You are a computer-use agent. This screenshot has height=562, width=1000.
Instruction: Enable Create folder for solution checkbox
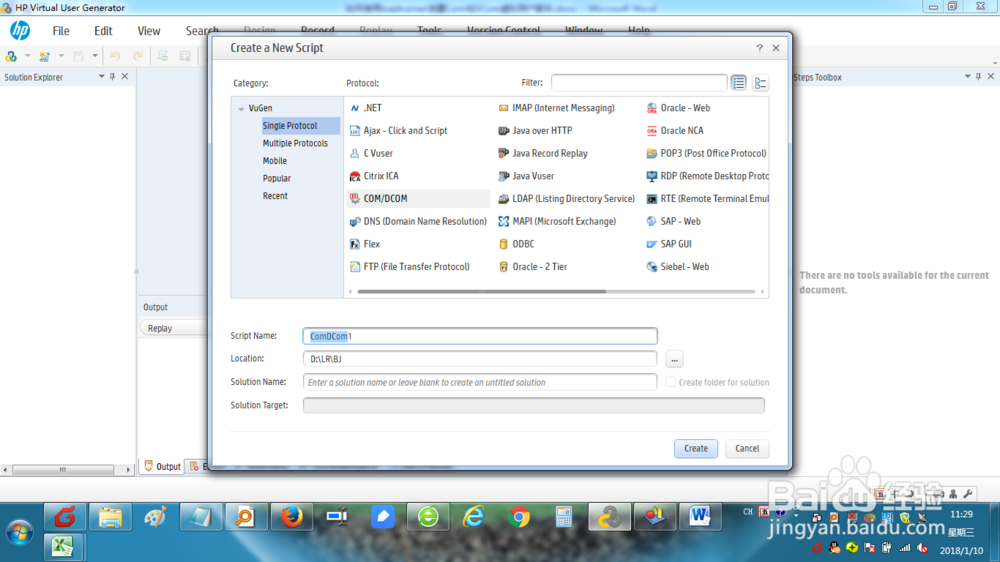click(x=670, y=382)
